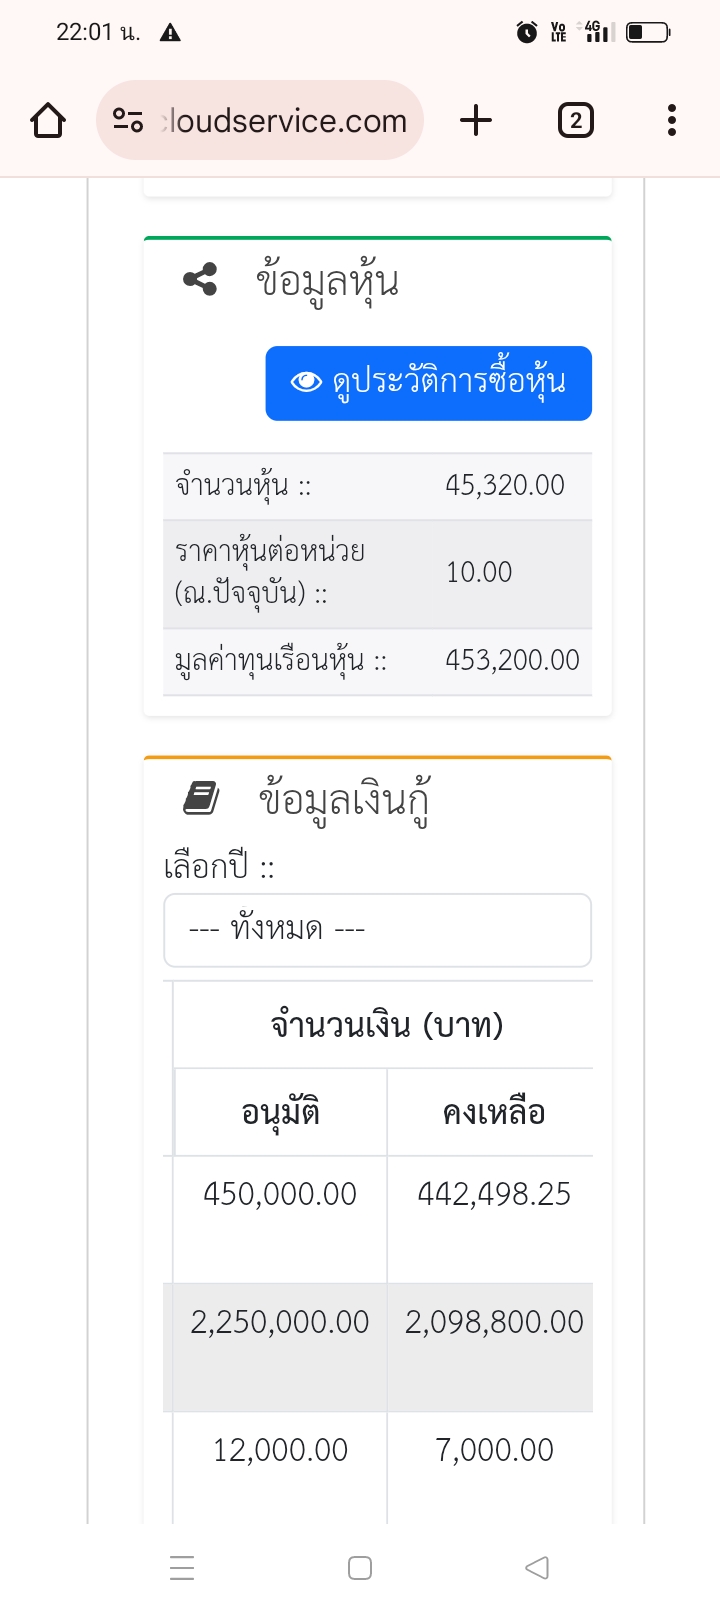The width and height of the screenshot is (720, 1612).
Task: Tap Android recent apps menu icon
Action: click(182, 1567)
